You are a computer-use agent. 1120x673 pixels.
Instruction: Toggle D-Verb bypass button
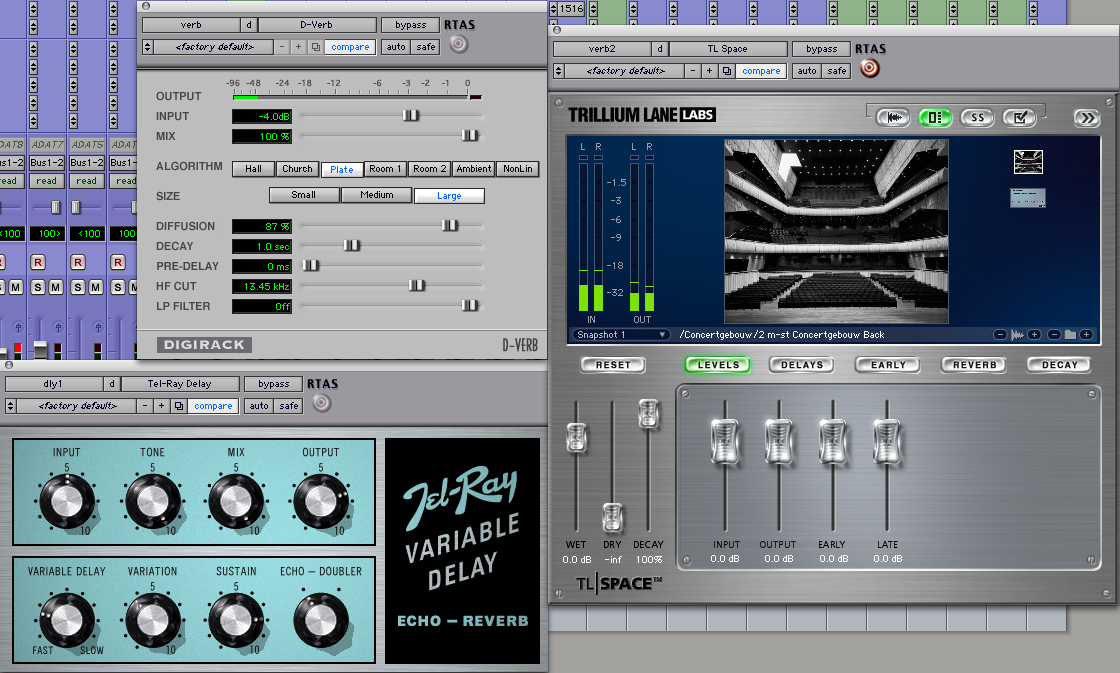point(411,25)
